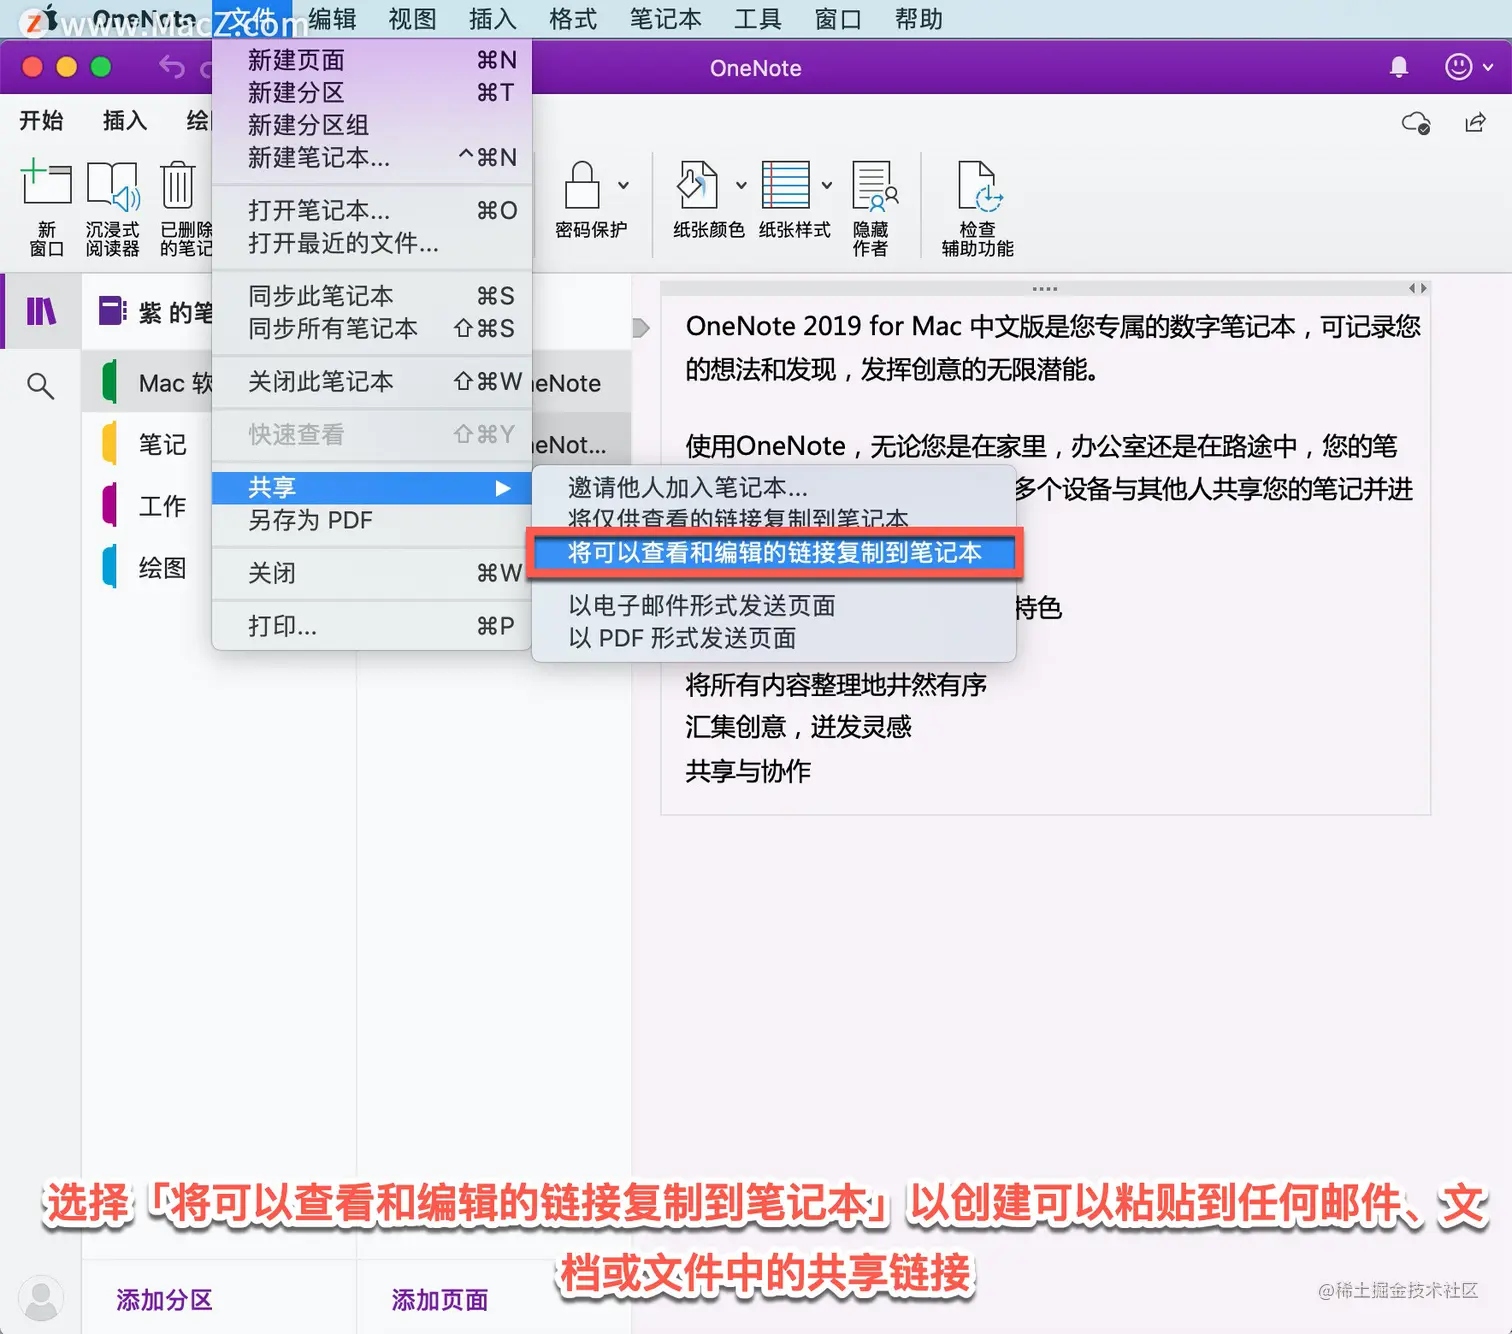Open the 窗口 menu
Viewport: 1512px width, 1334px height.
pyautogui.click(x=838, y=19)
